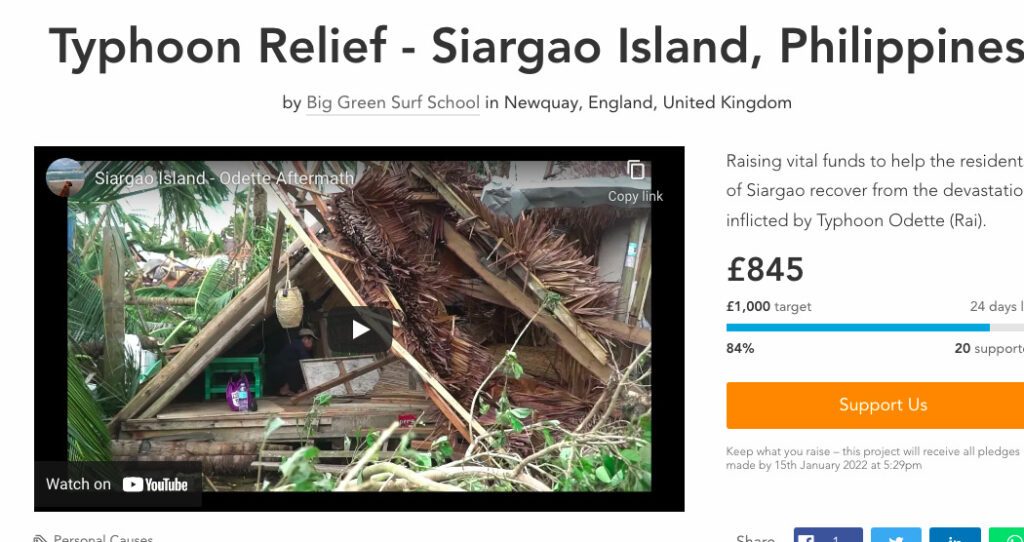Click the Typhoon Relief page heading
The width and height of the screenshot is (1024, 542).
536,48
